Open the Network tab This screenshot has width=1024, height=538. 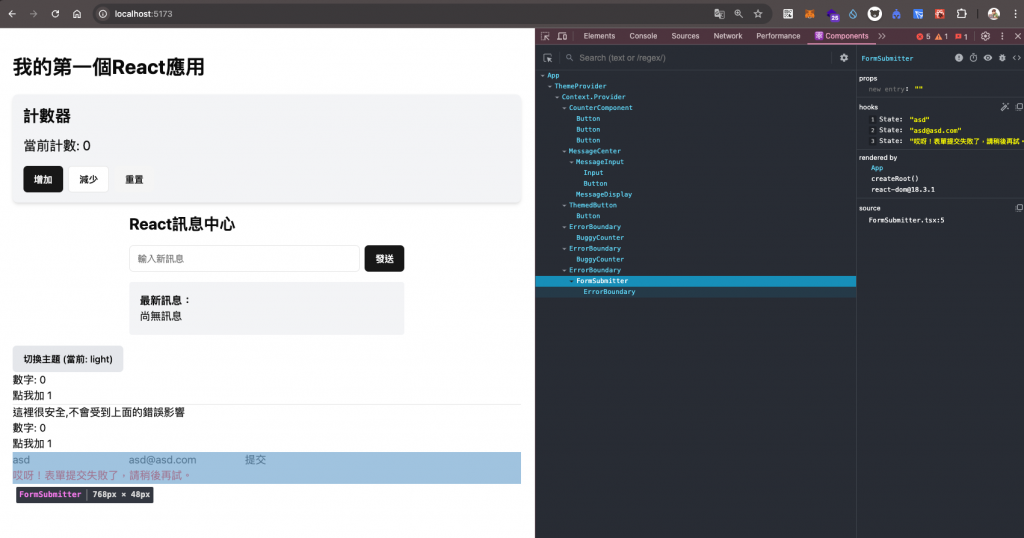(x=728, y=36)
